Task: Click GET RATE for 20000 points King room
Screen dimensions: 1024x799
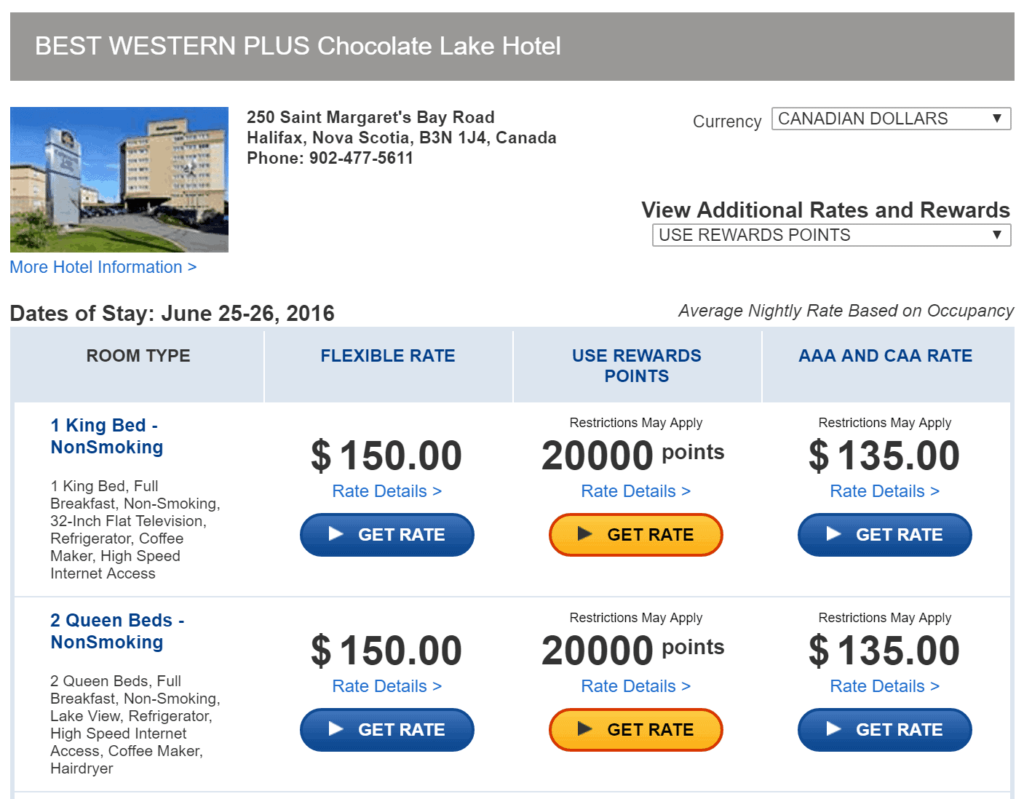Action: click(636, 534)
